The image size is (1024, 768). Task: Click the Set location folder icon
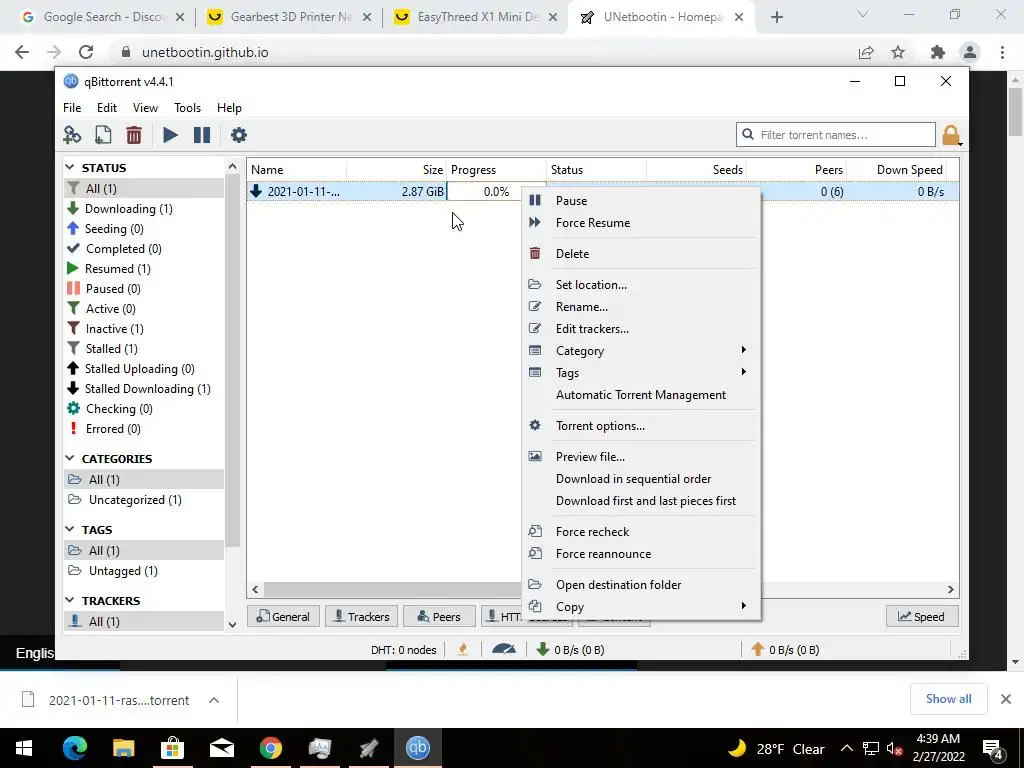tap(535, 284)
